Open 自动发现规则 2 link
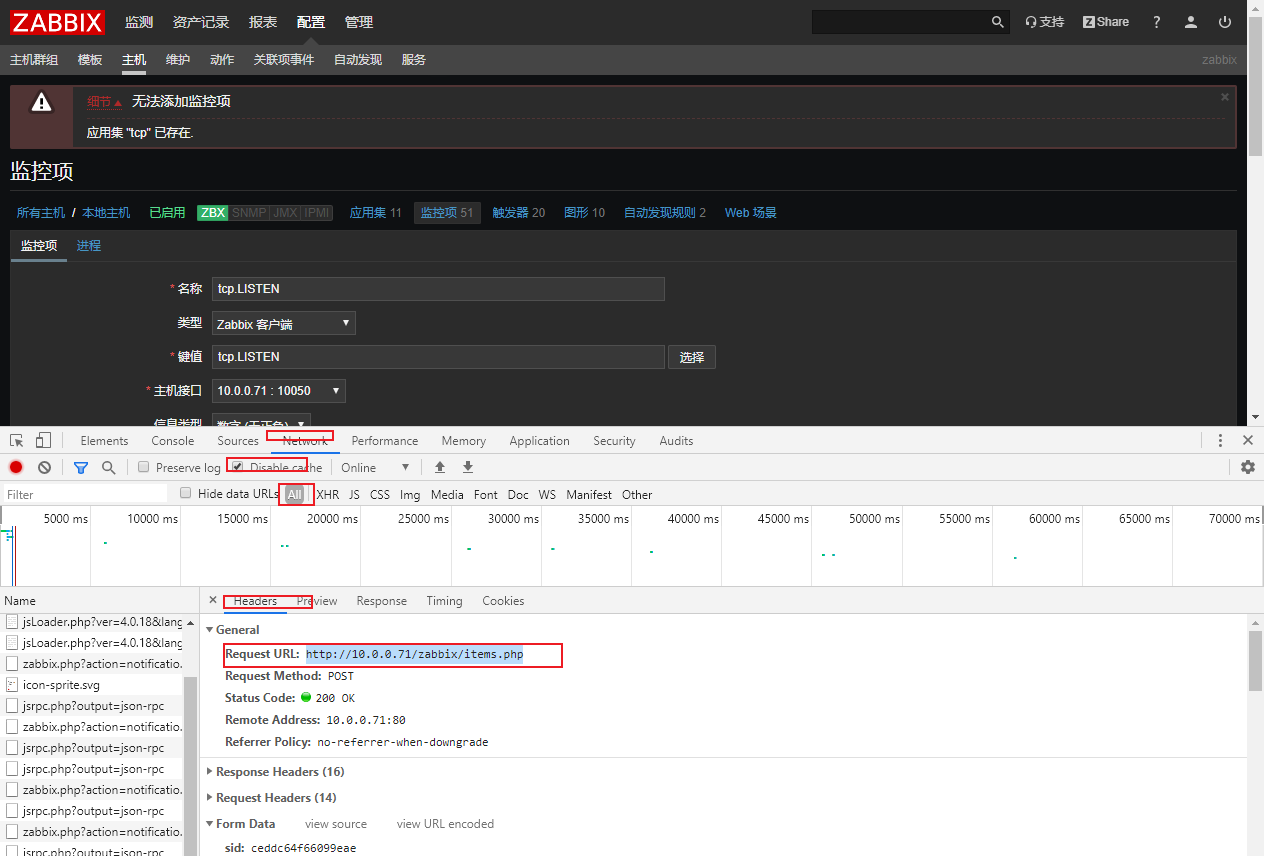1264x856 pixels. coord(665,213)
